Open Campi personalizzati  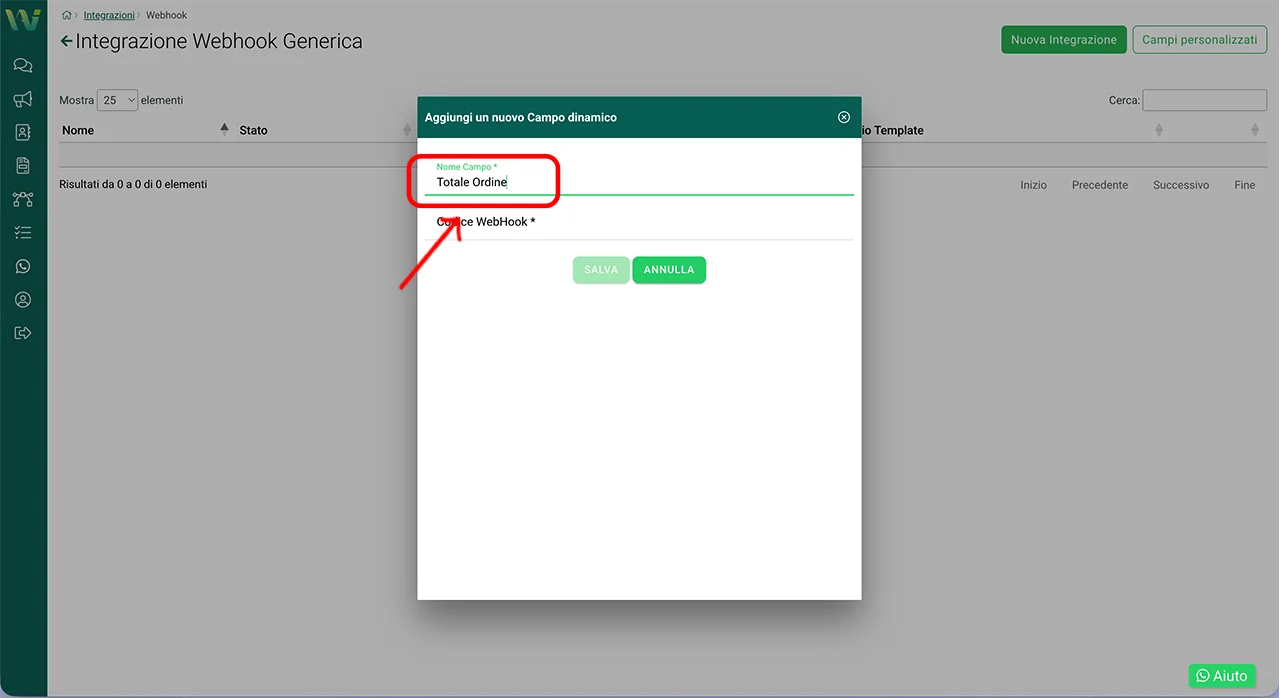click(x=1199, y=40)
